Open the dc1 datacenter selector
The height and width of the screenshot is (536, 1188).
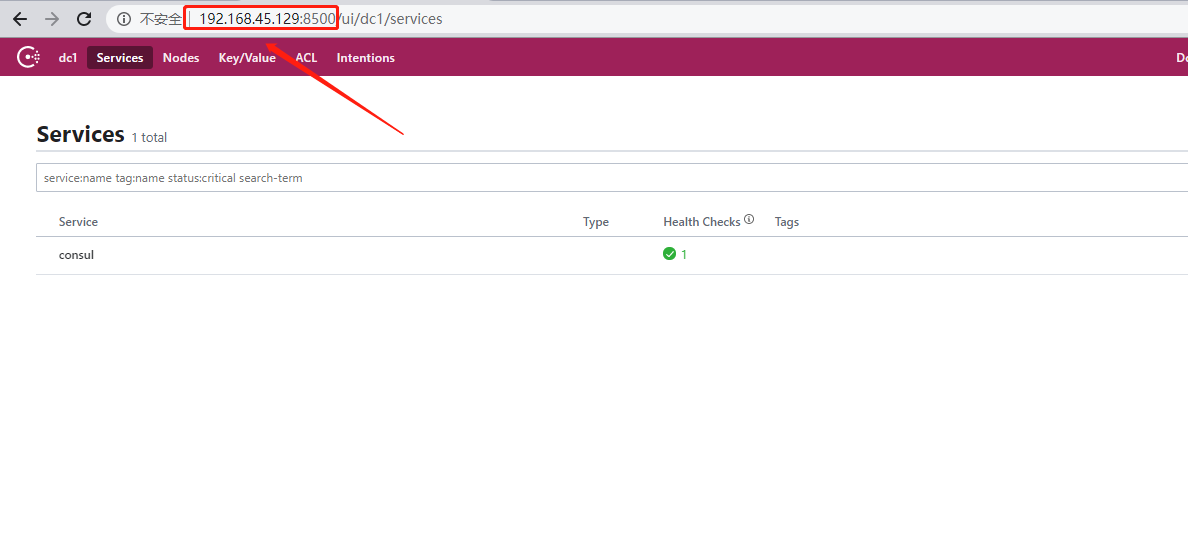pos(68,58)
